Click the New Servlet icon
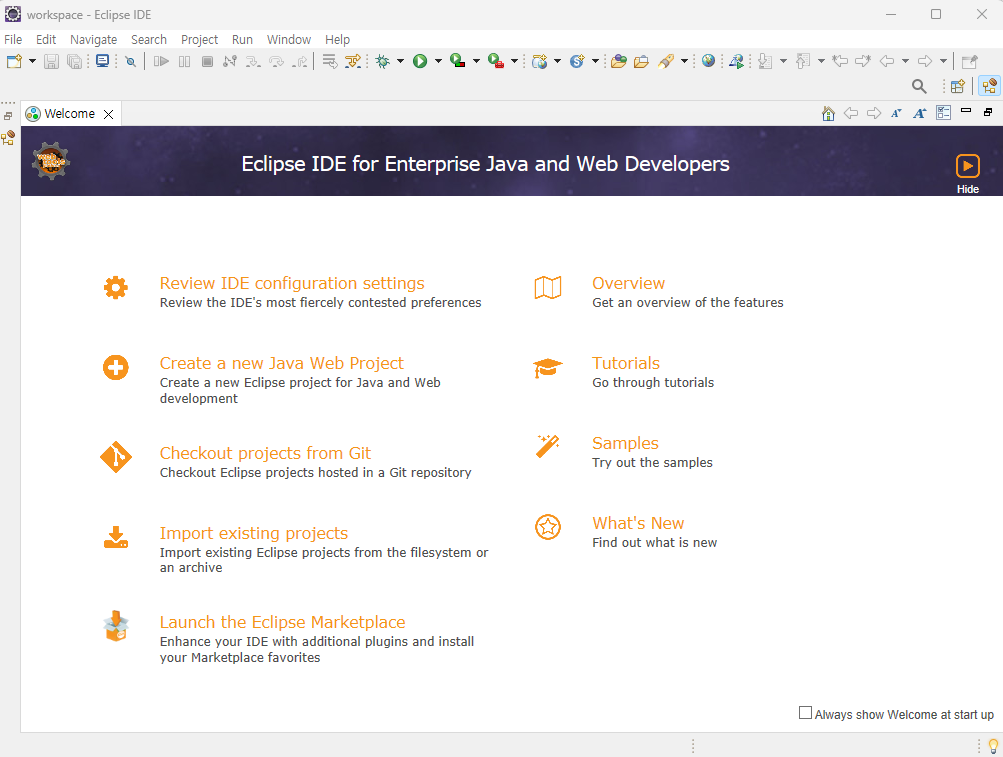This screenshot has height=757, width=1003. point(577,61)
